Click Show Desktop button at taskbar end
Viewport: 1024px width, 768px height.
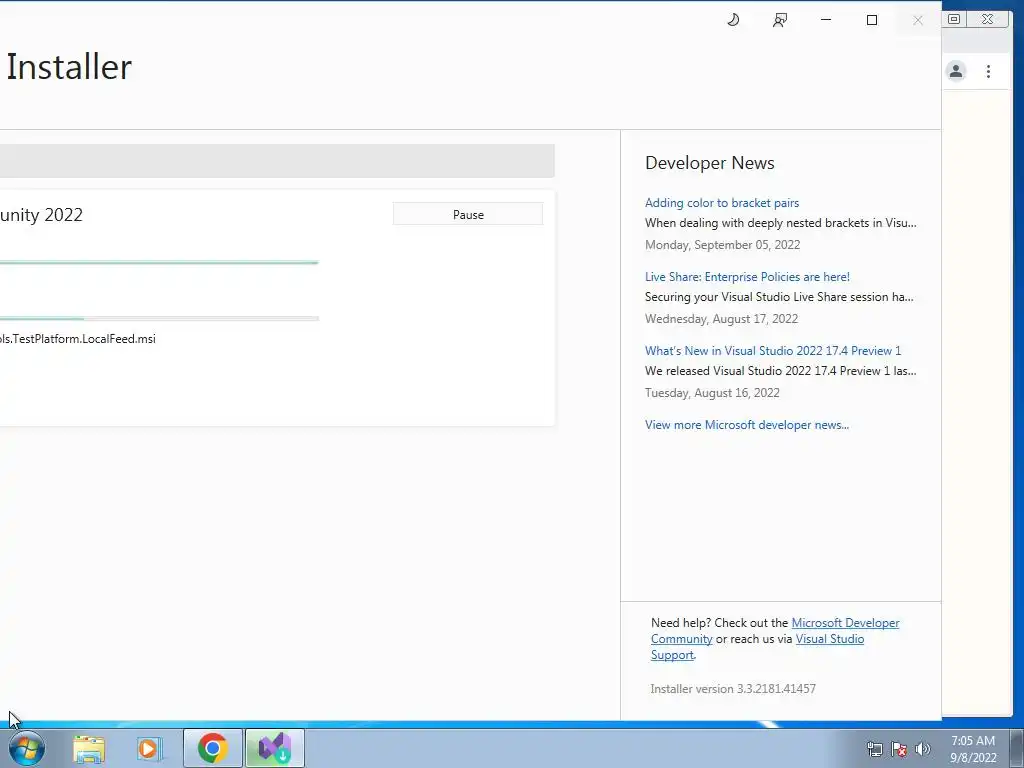1017,748
